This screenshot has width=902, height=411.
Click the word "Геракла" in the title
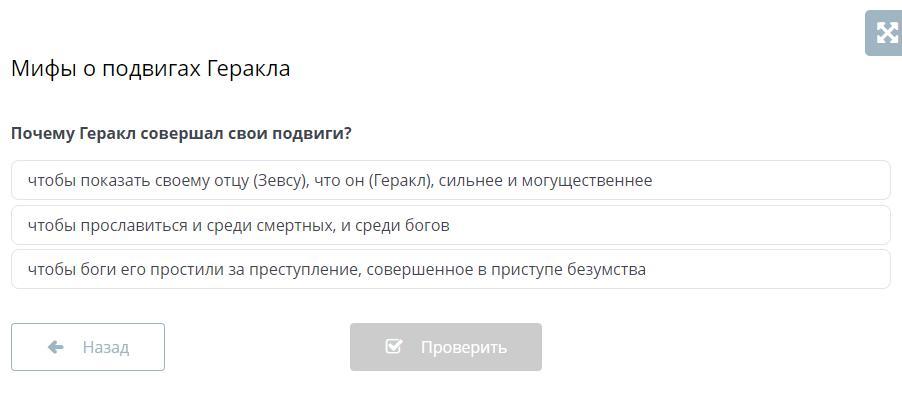click(248, 69)
